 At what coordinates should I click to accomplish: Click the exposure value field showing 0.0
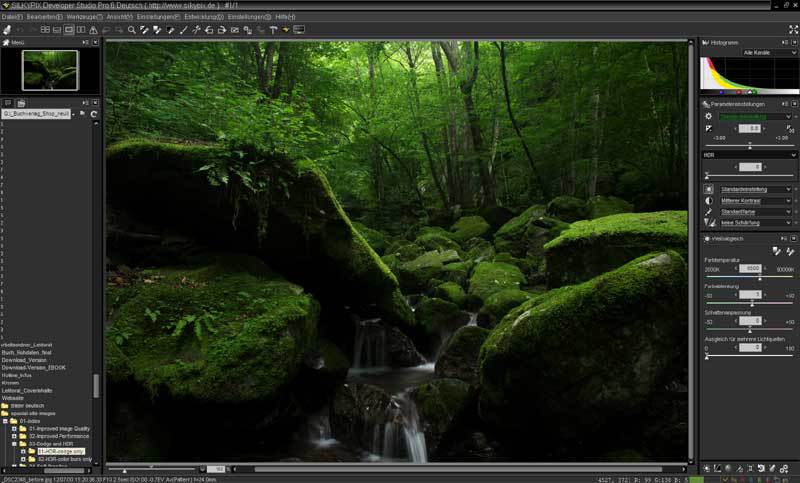pos(750,129)
